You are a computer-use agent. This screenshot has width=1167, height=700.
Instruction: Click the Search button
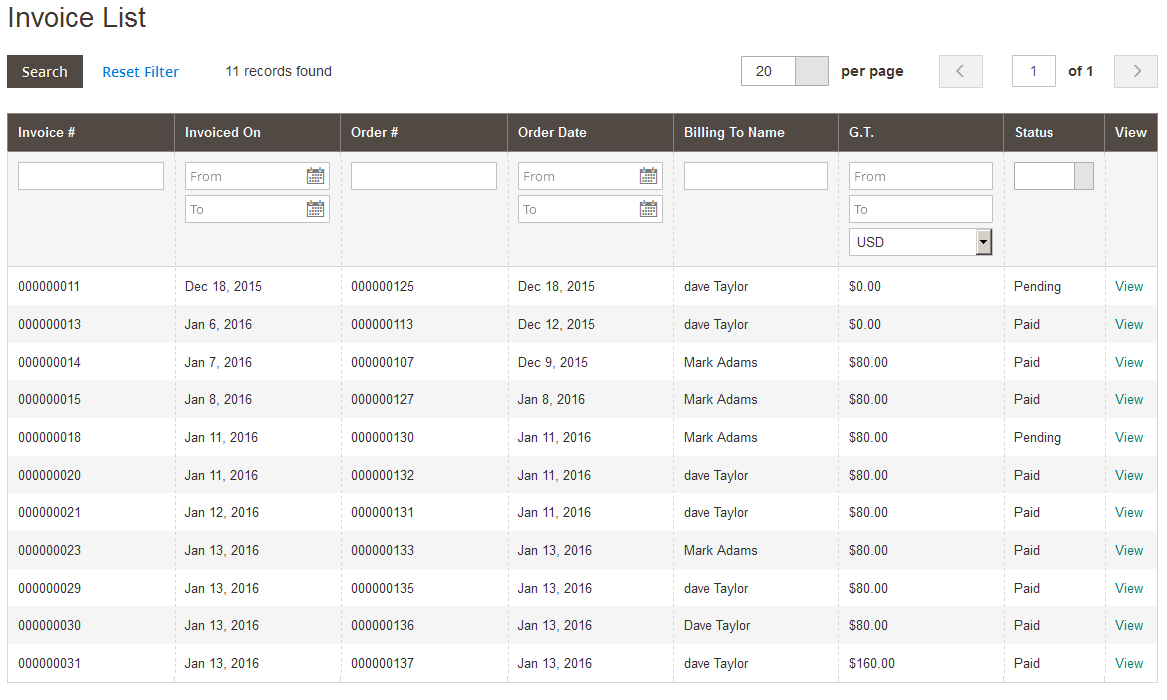45,72
